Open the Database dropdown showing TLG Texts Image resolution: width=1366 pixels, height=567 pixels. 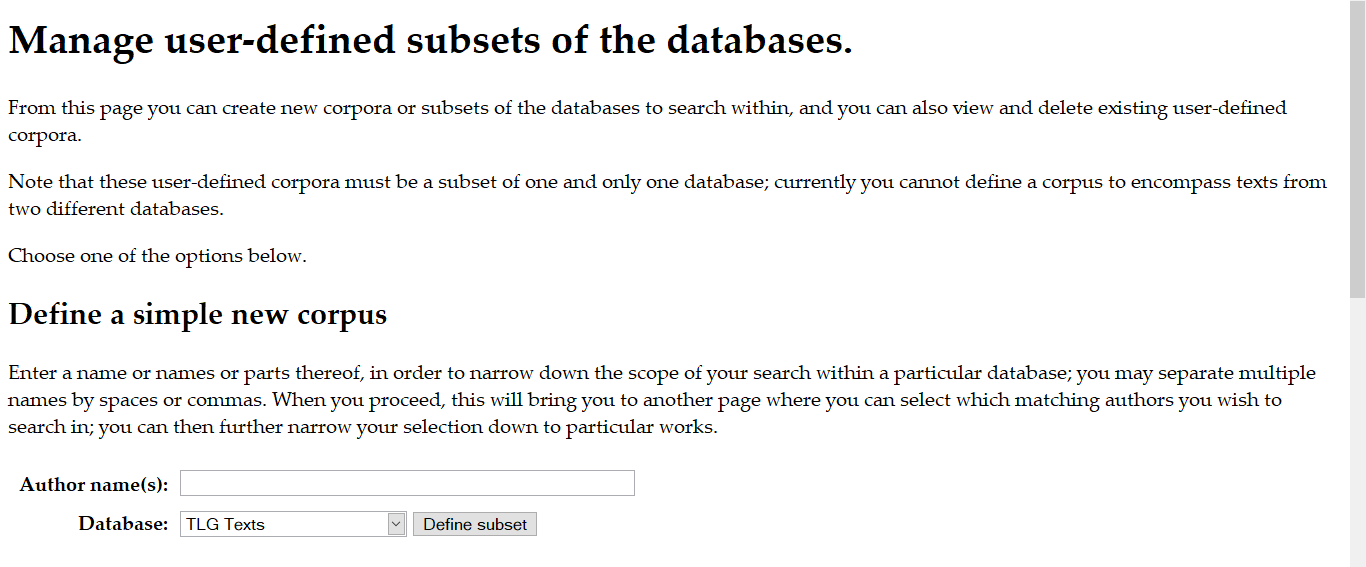coord(293,524)
